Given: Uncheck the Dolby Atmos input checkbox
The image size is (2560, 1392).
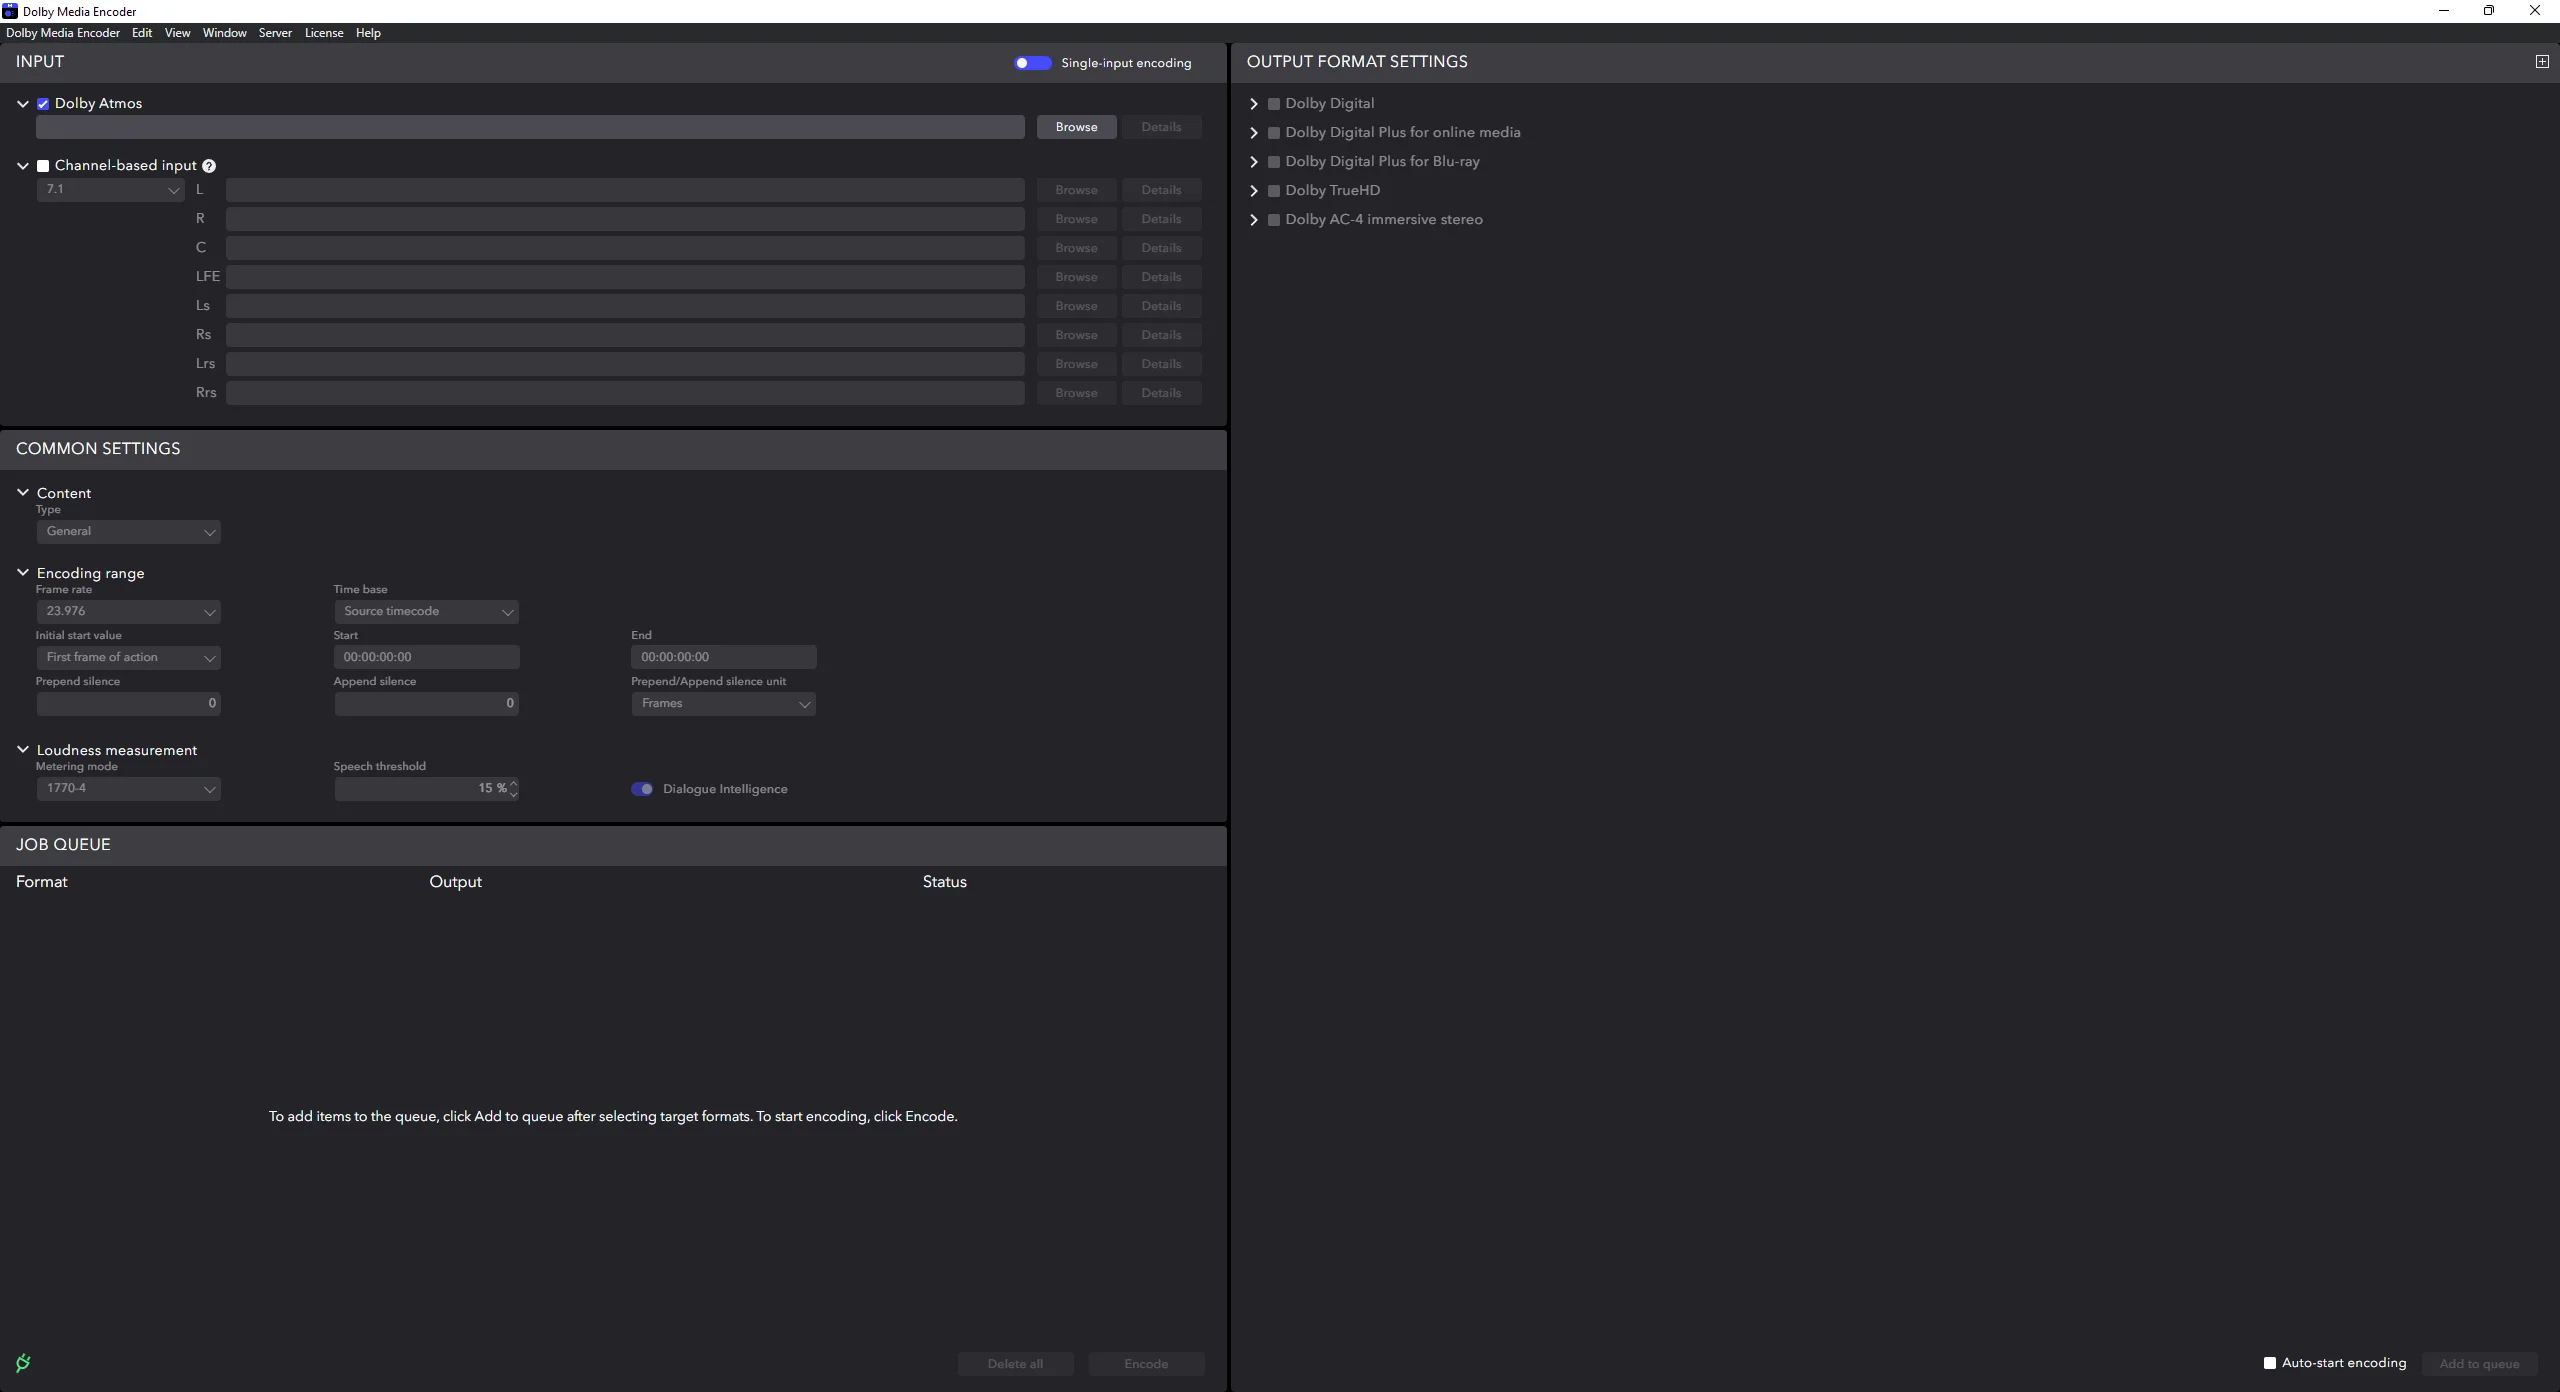Looking at the screenshot, I should pos(43,104).
